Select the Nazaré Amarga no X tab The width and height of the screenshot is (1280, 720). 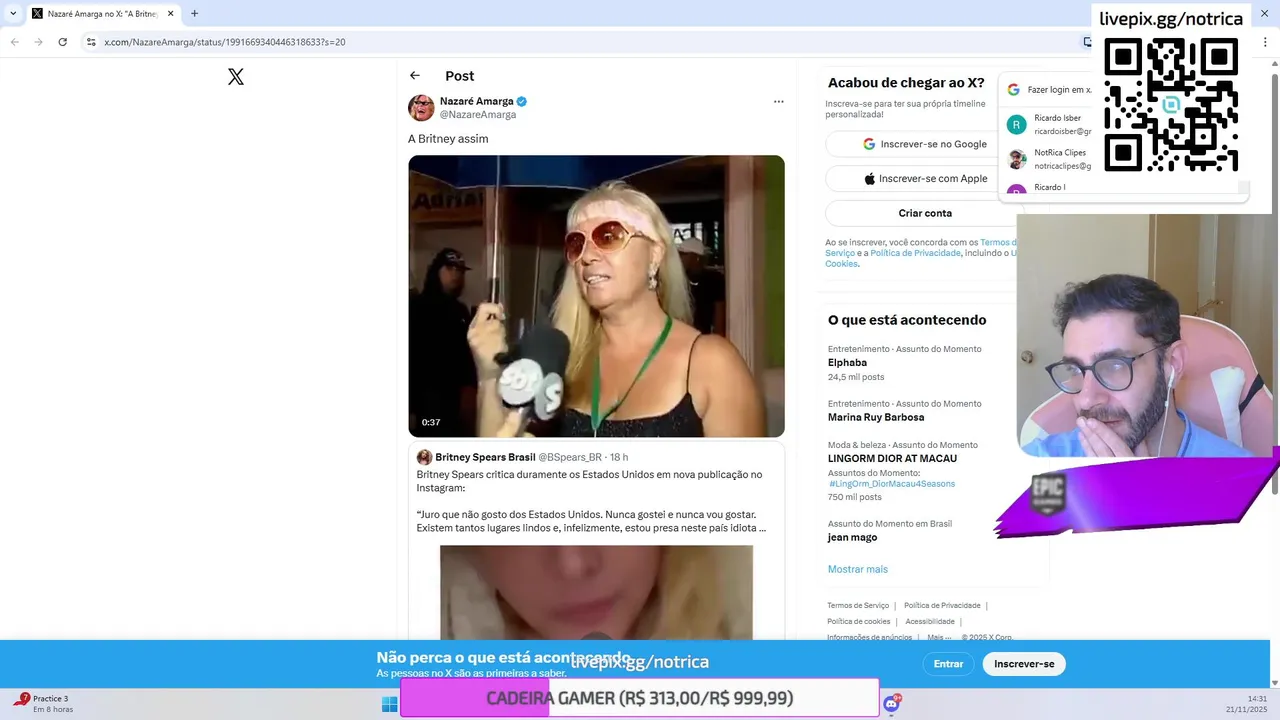tap(102, 14)
